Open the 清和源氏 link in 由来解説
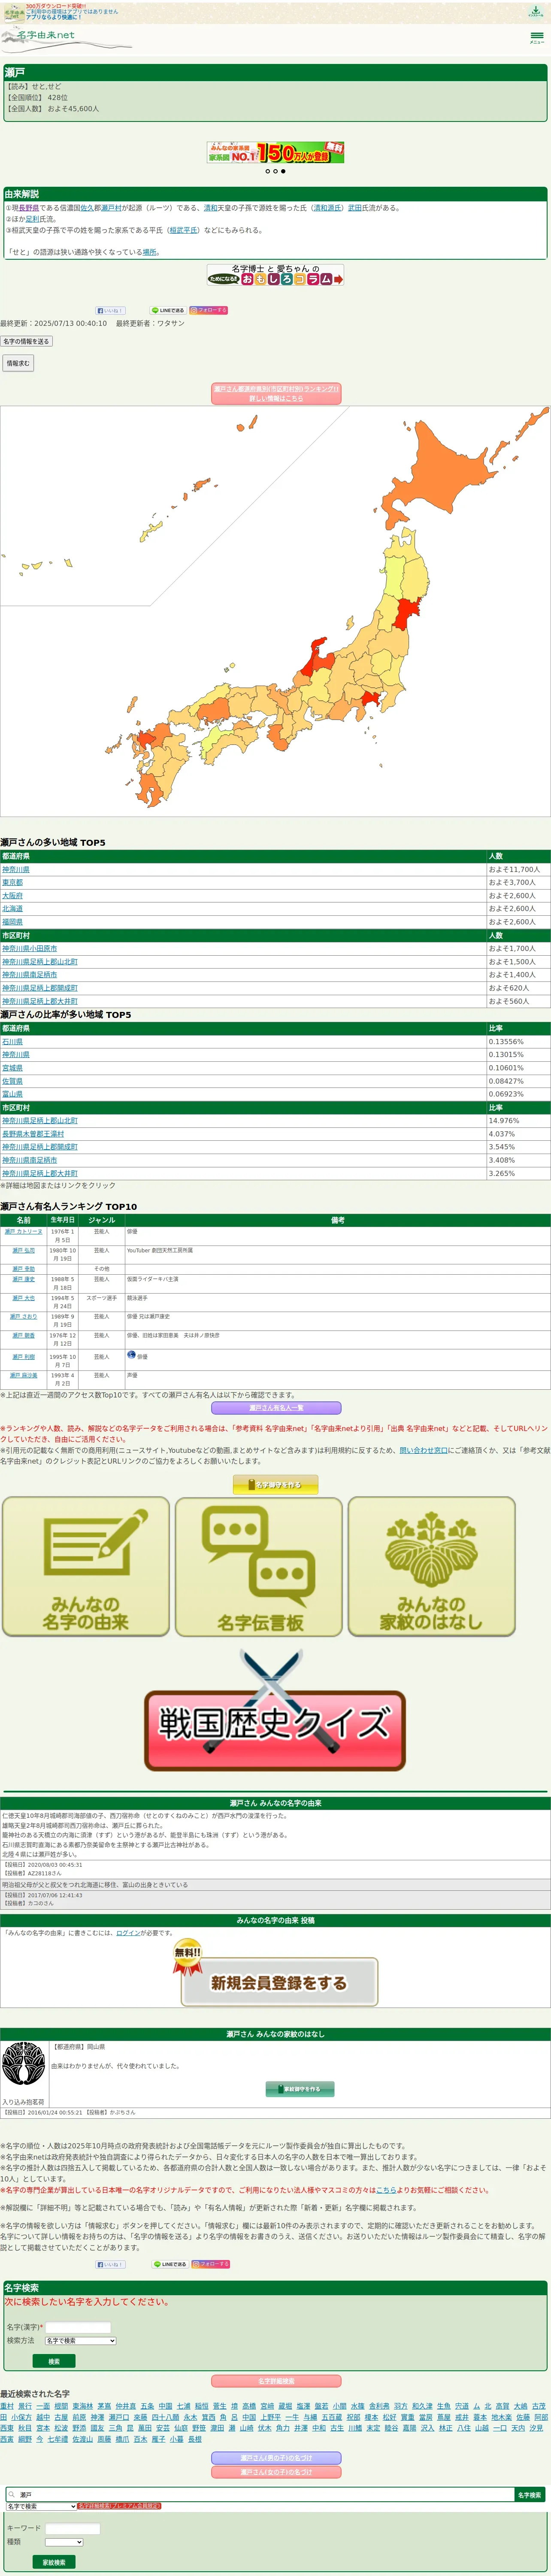The height and width of the screenshot is (2576, 551). (x=327, y=208)
